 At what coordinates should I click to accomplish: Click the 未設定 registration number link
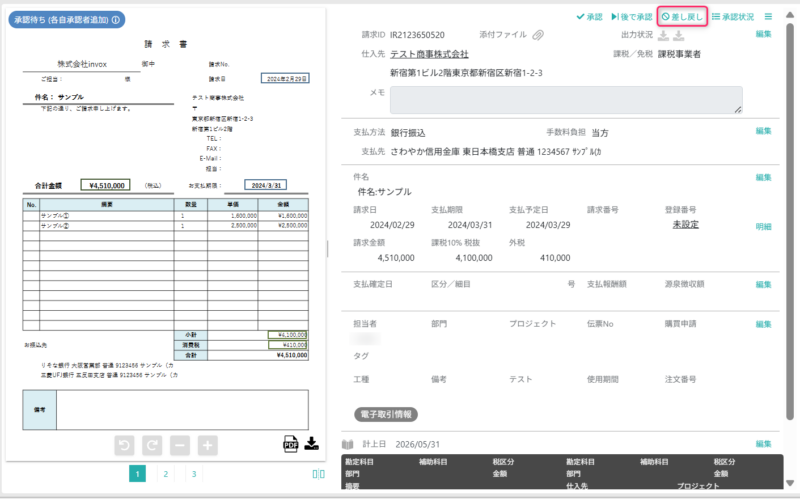point(685,224)
